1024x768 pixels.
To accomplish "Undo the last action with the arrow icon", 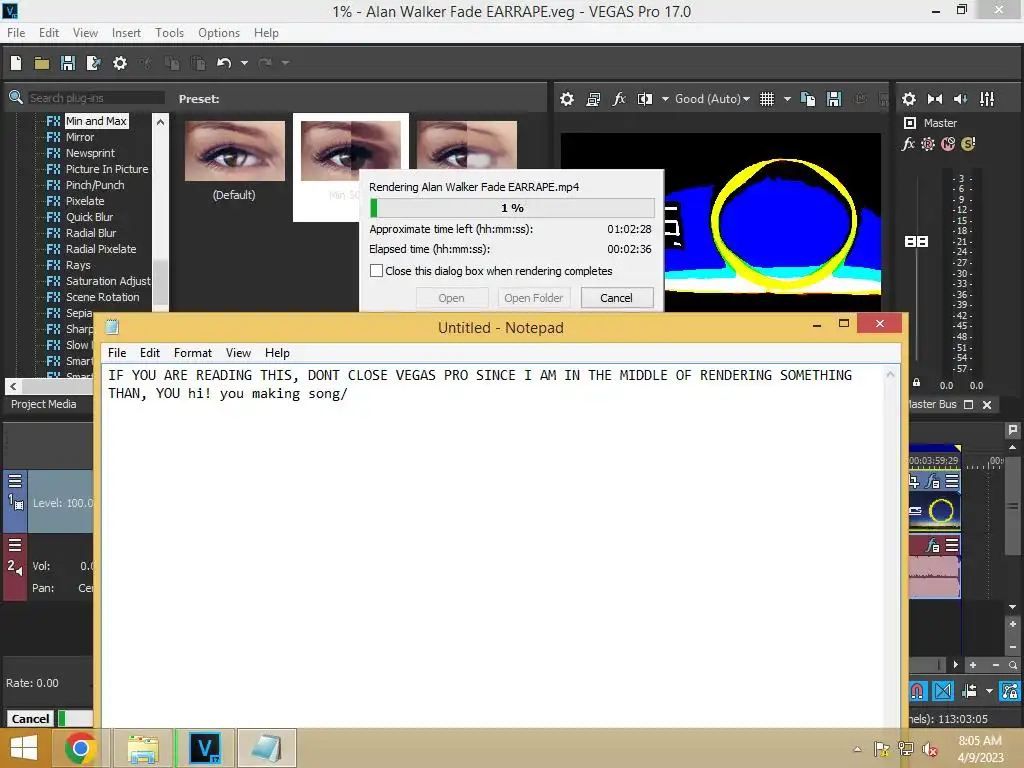I will click(x=224, y=63).
